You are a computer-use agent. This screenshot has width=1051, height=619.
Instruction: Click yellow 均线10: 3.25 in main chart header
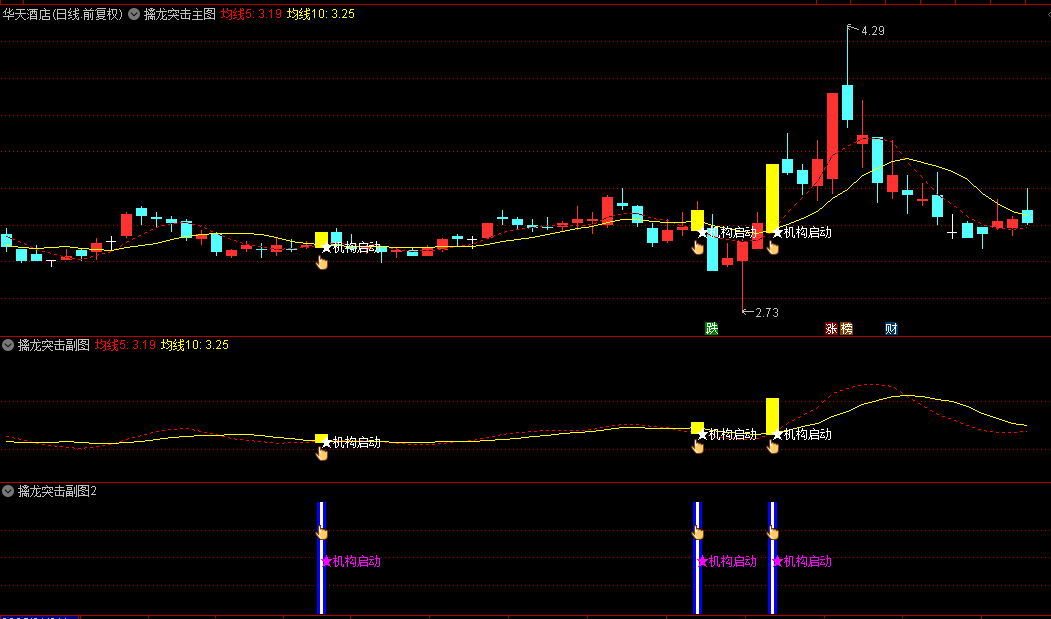(321, 14)
